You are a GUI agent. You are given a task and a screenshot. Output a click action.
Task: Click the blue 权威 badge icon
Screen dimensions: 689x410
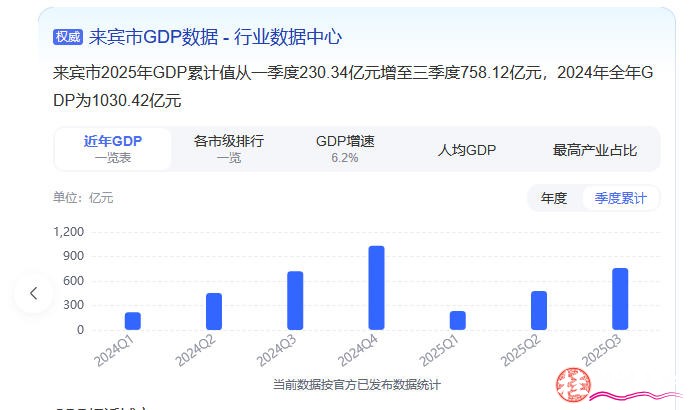point(67,37)
